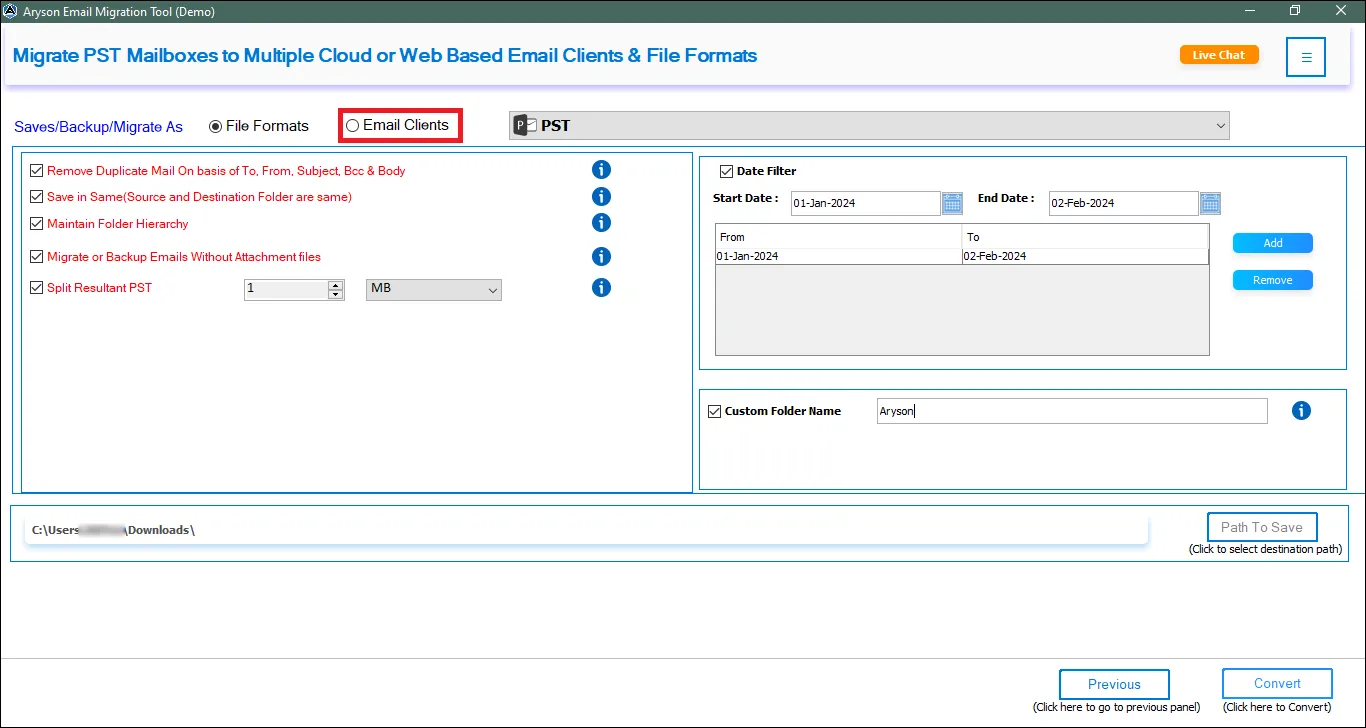
Task: Click the Start Date input field
Action: pyautogui.click(x=865, y=203)
